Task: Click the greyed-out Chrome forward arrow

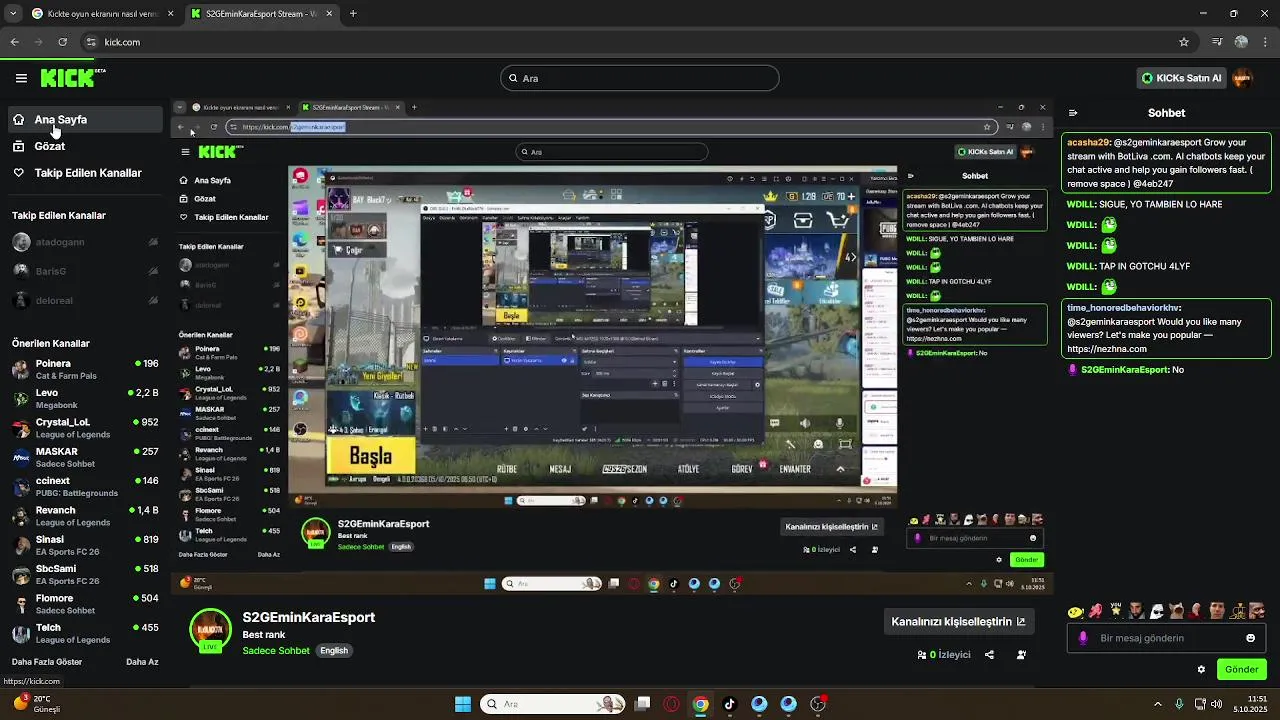Action: click(x=38, y=42)
